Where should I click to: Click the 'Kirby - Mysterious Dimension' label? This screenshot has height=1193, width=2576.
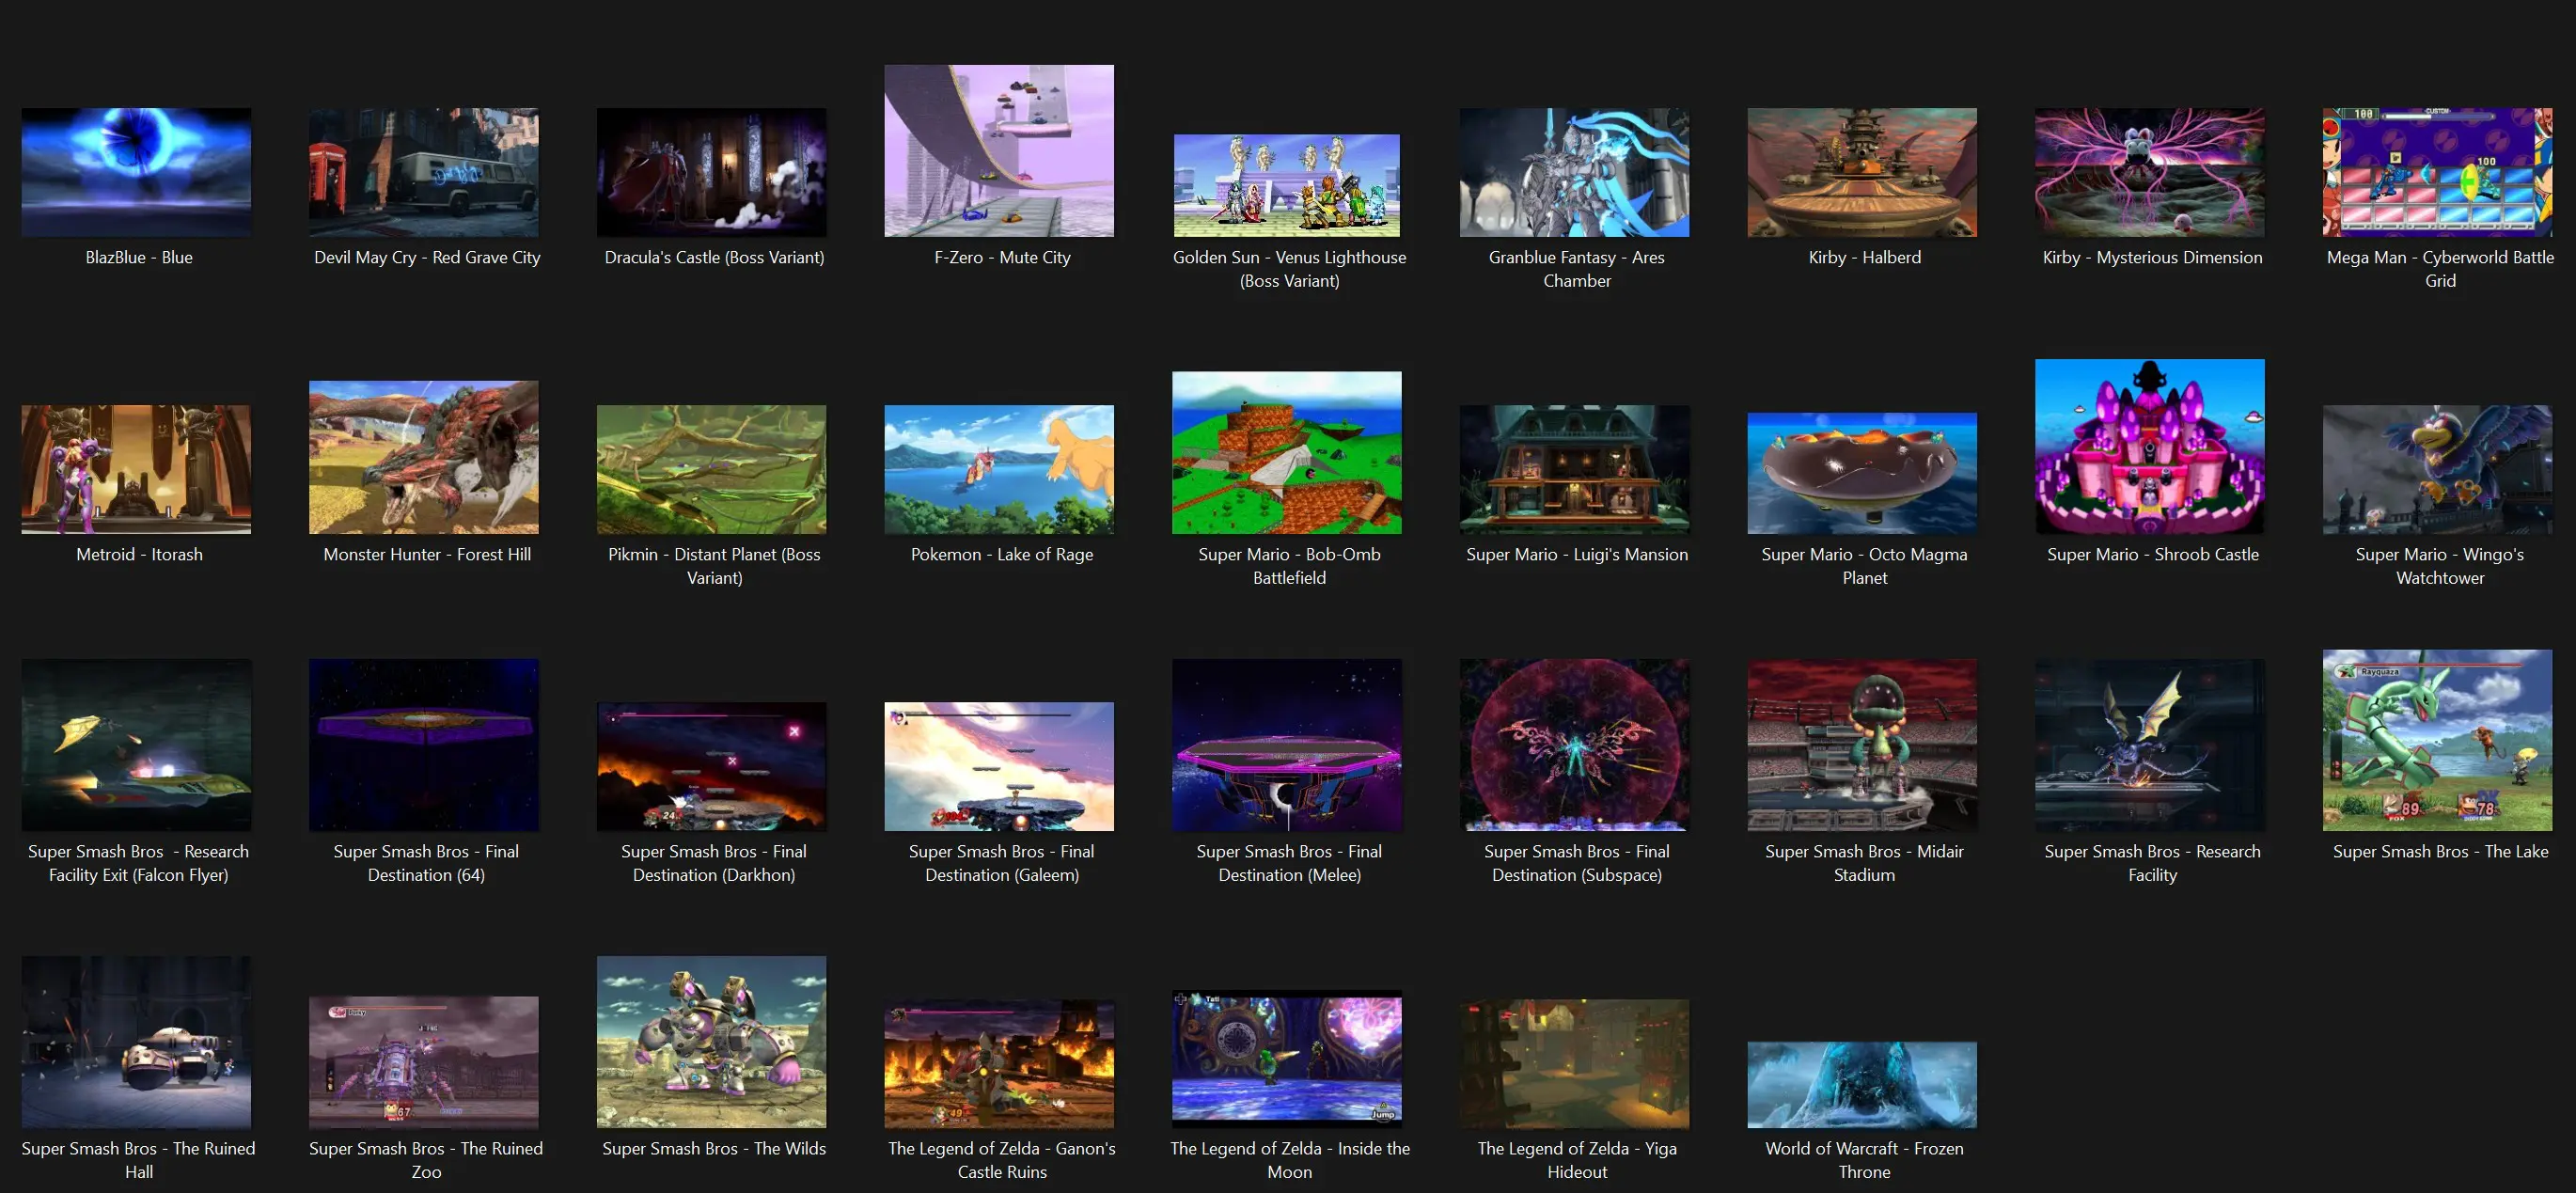coord(2152,257)
